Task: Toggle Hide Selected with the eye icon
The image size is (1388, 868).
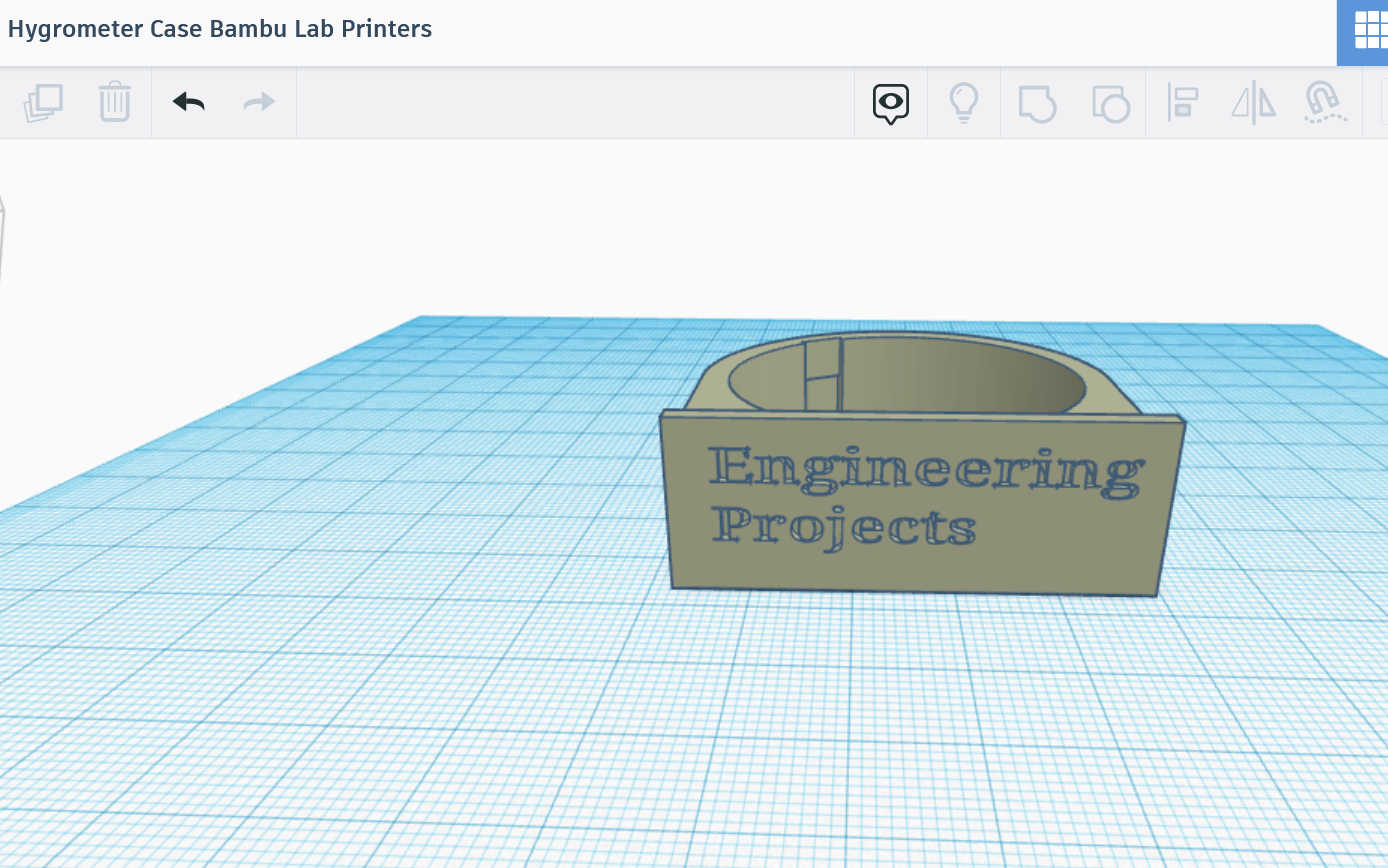Action: tap(890, 102)
